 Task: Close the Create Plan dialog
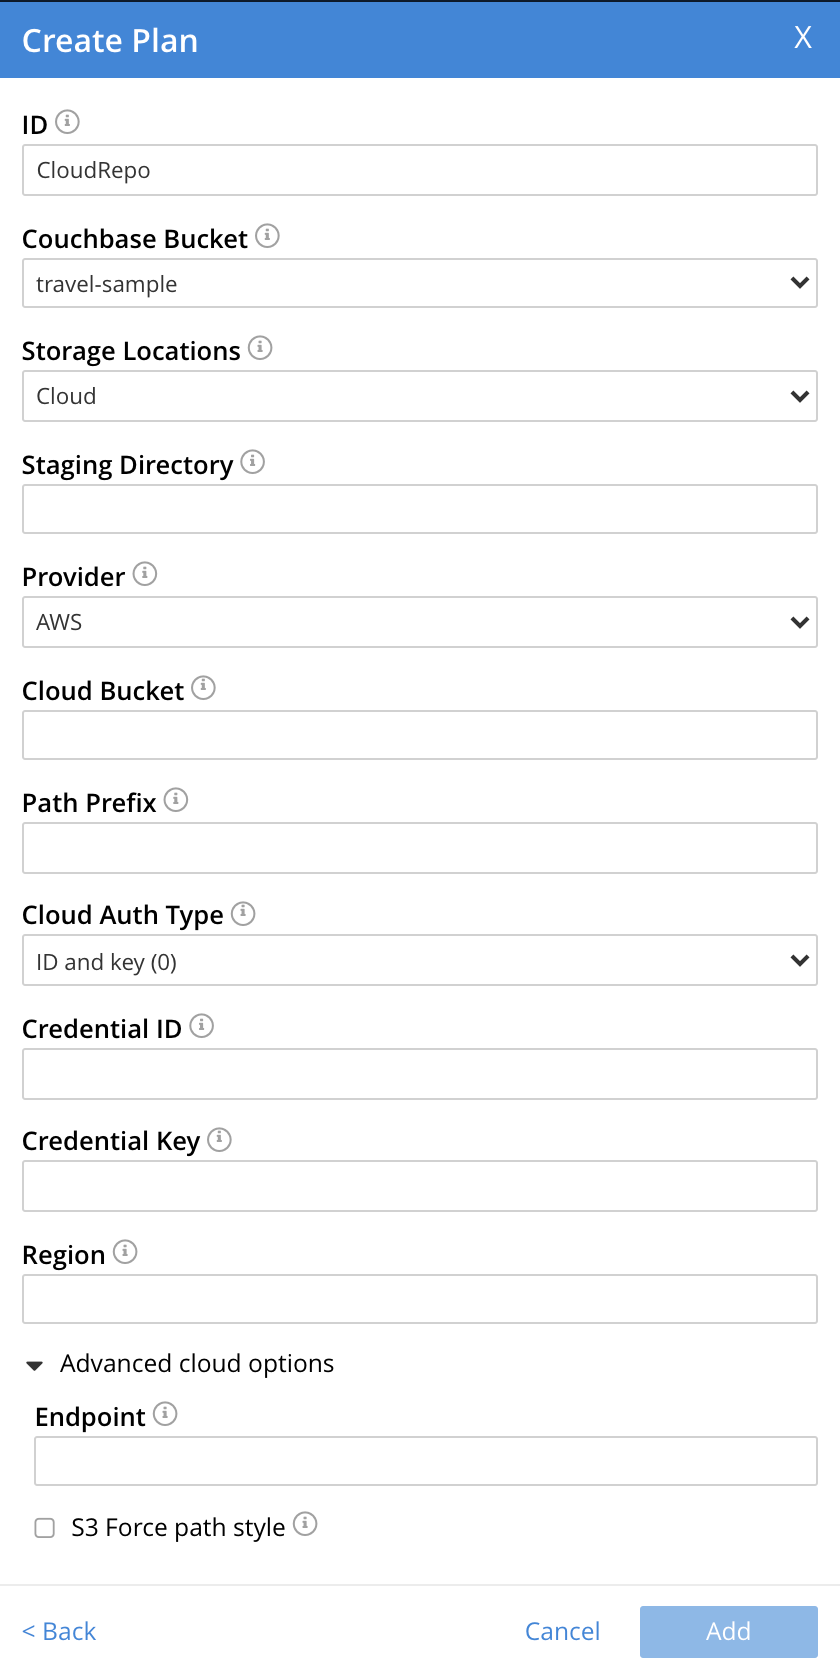click(x=802, y=38)
